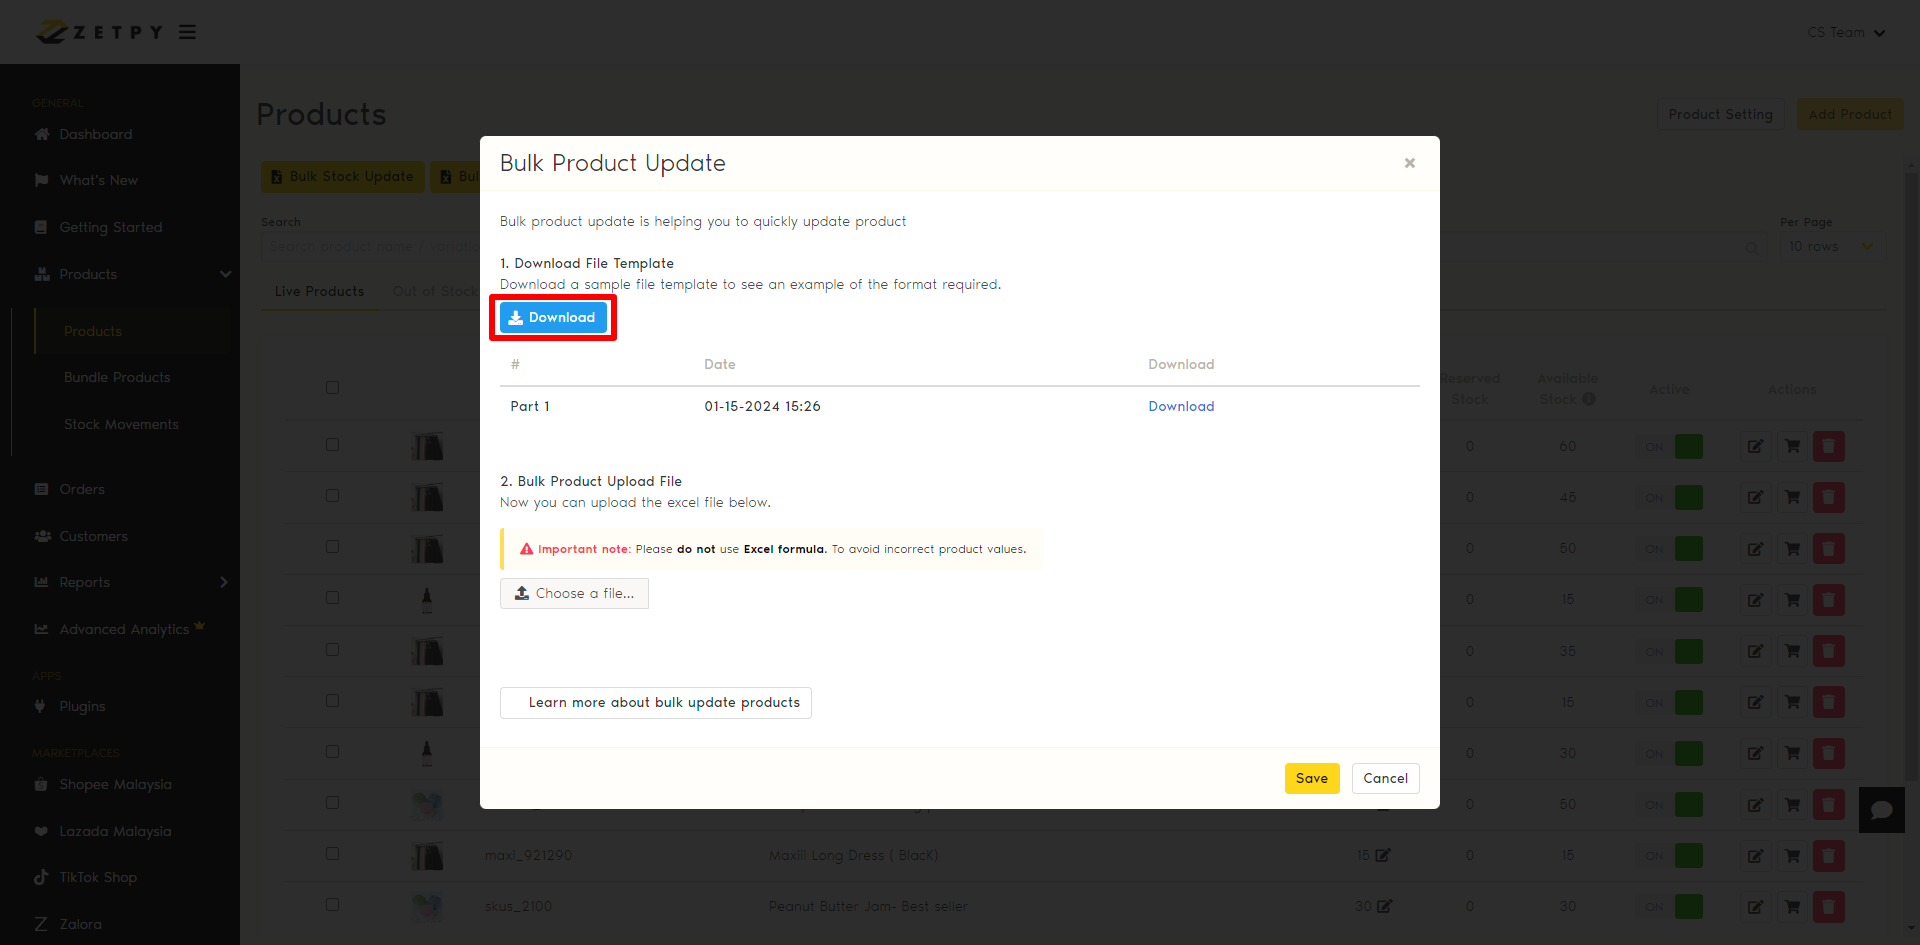
Task: Close the Bulk Product Update dialog
Action: (1409, 163)
